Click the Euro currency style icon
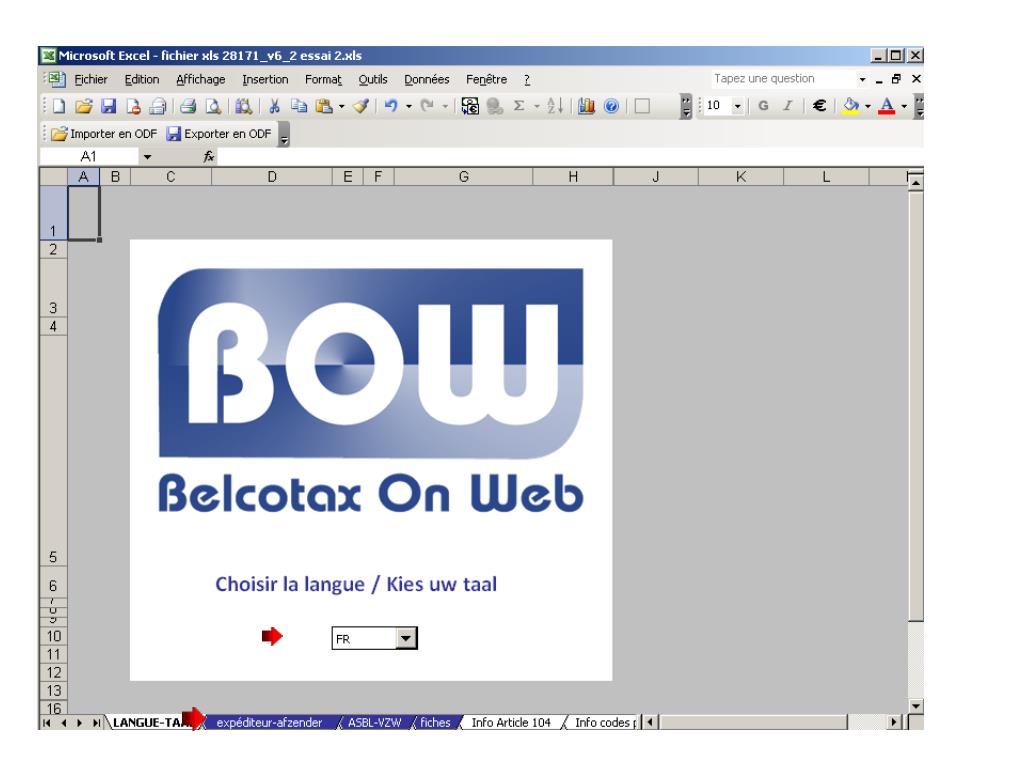The width and height of the screenshot is (1024, 768). click(x=820, y=106)
